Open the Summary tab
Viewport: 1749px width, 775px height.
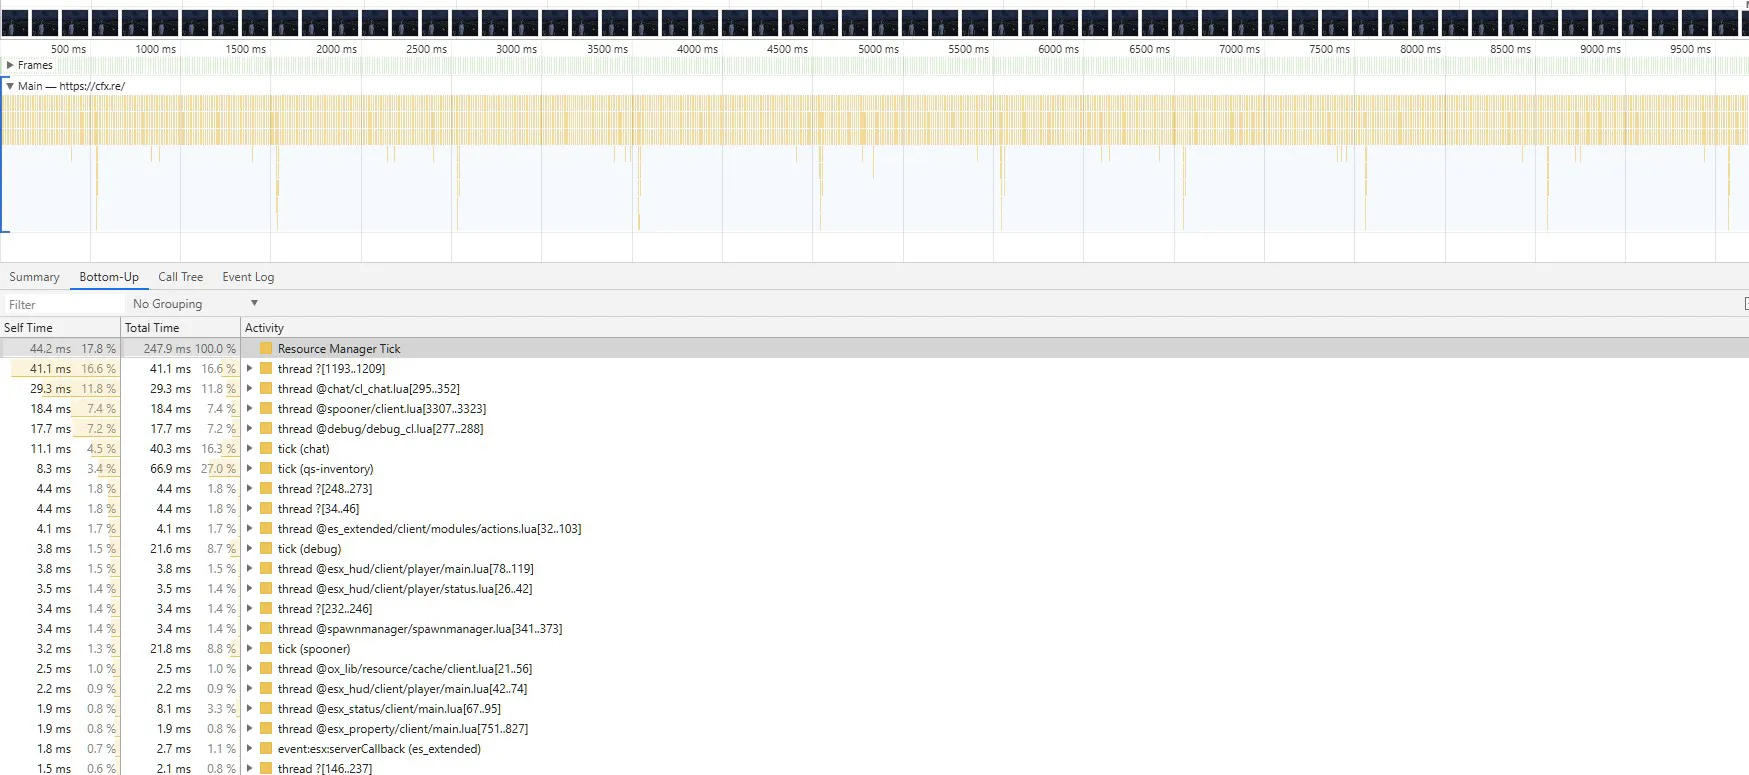pos(34,277)
